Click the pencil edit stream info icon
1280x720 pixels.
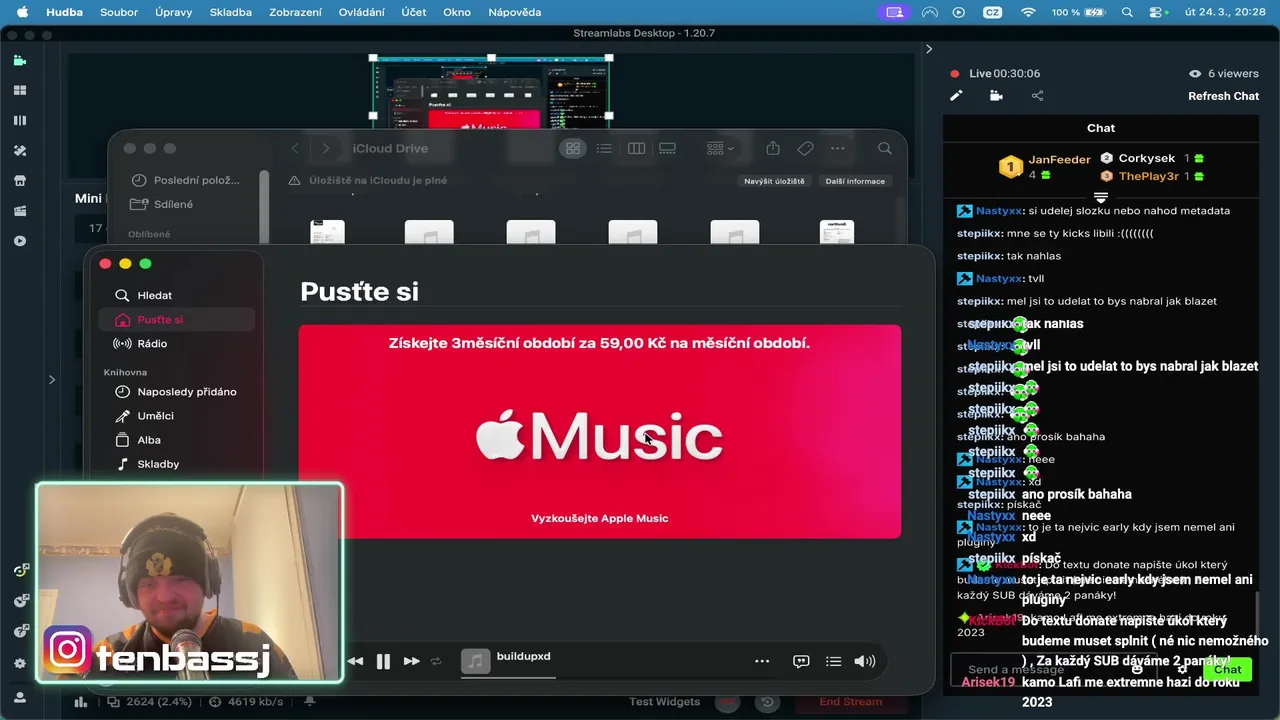point(956,96)
